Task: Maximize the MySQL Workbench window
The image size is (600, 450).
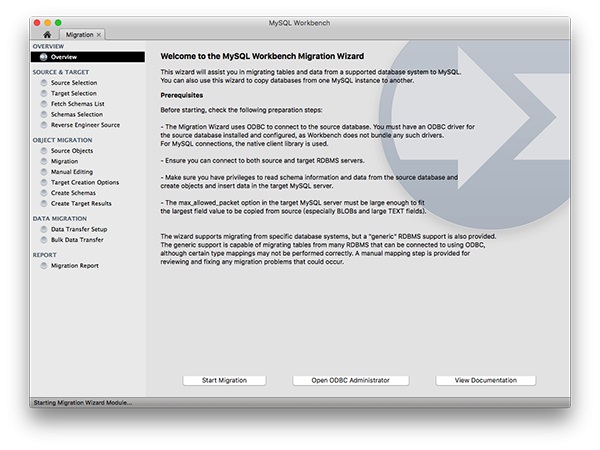Action: [x=58, y=23]
